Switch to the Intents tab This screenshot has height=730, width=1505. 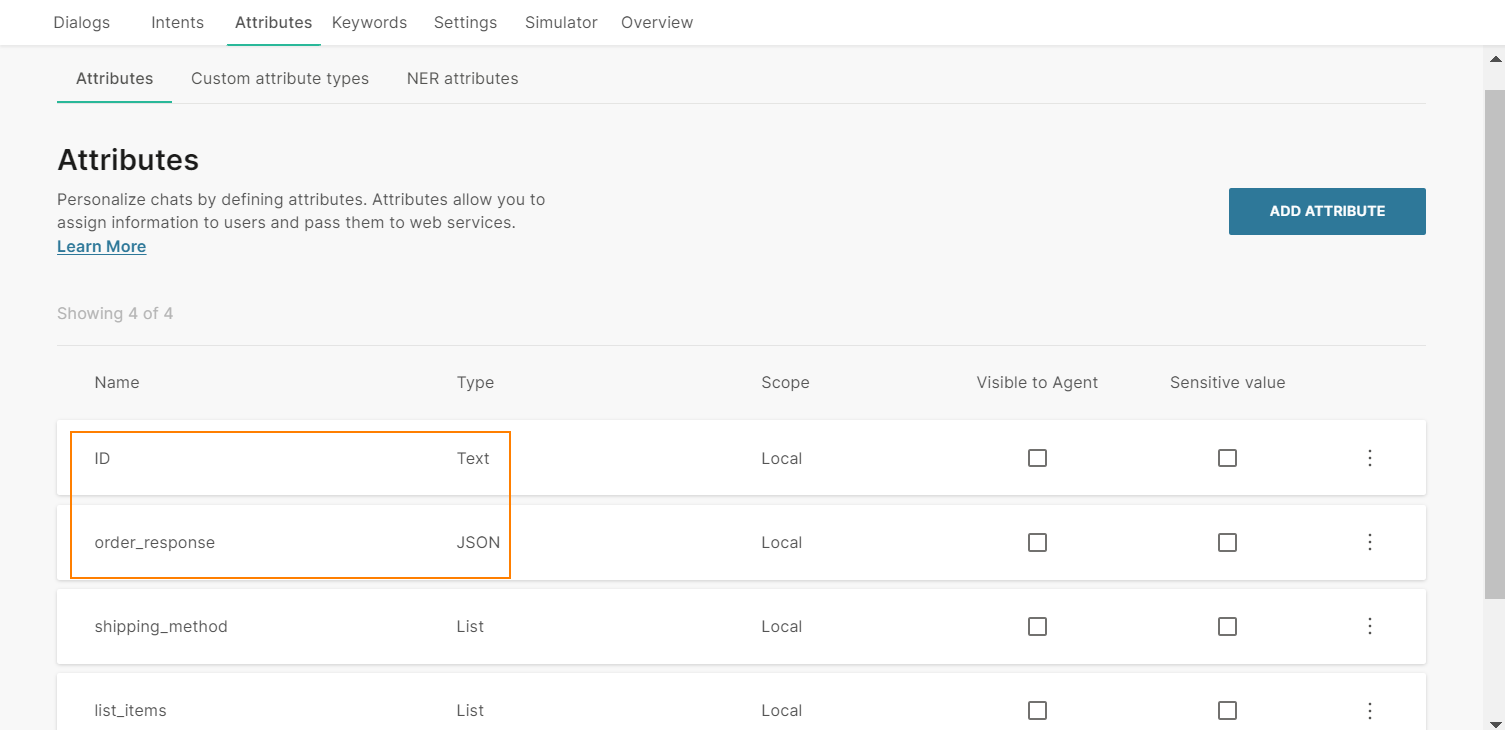(x=177, y=22)
